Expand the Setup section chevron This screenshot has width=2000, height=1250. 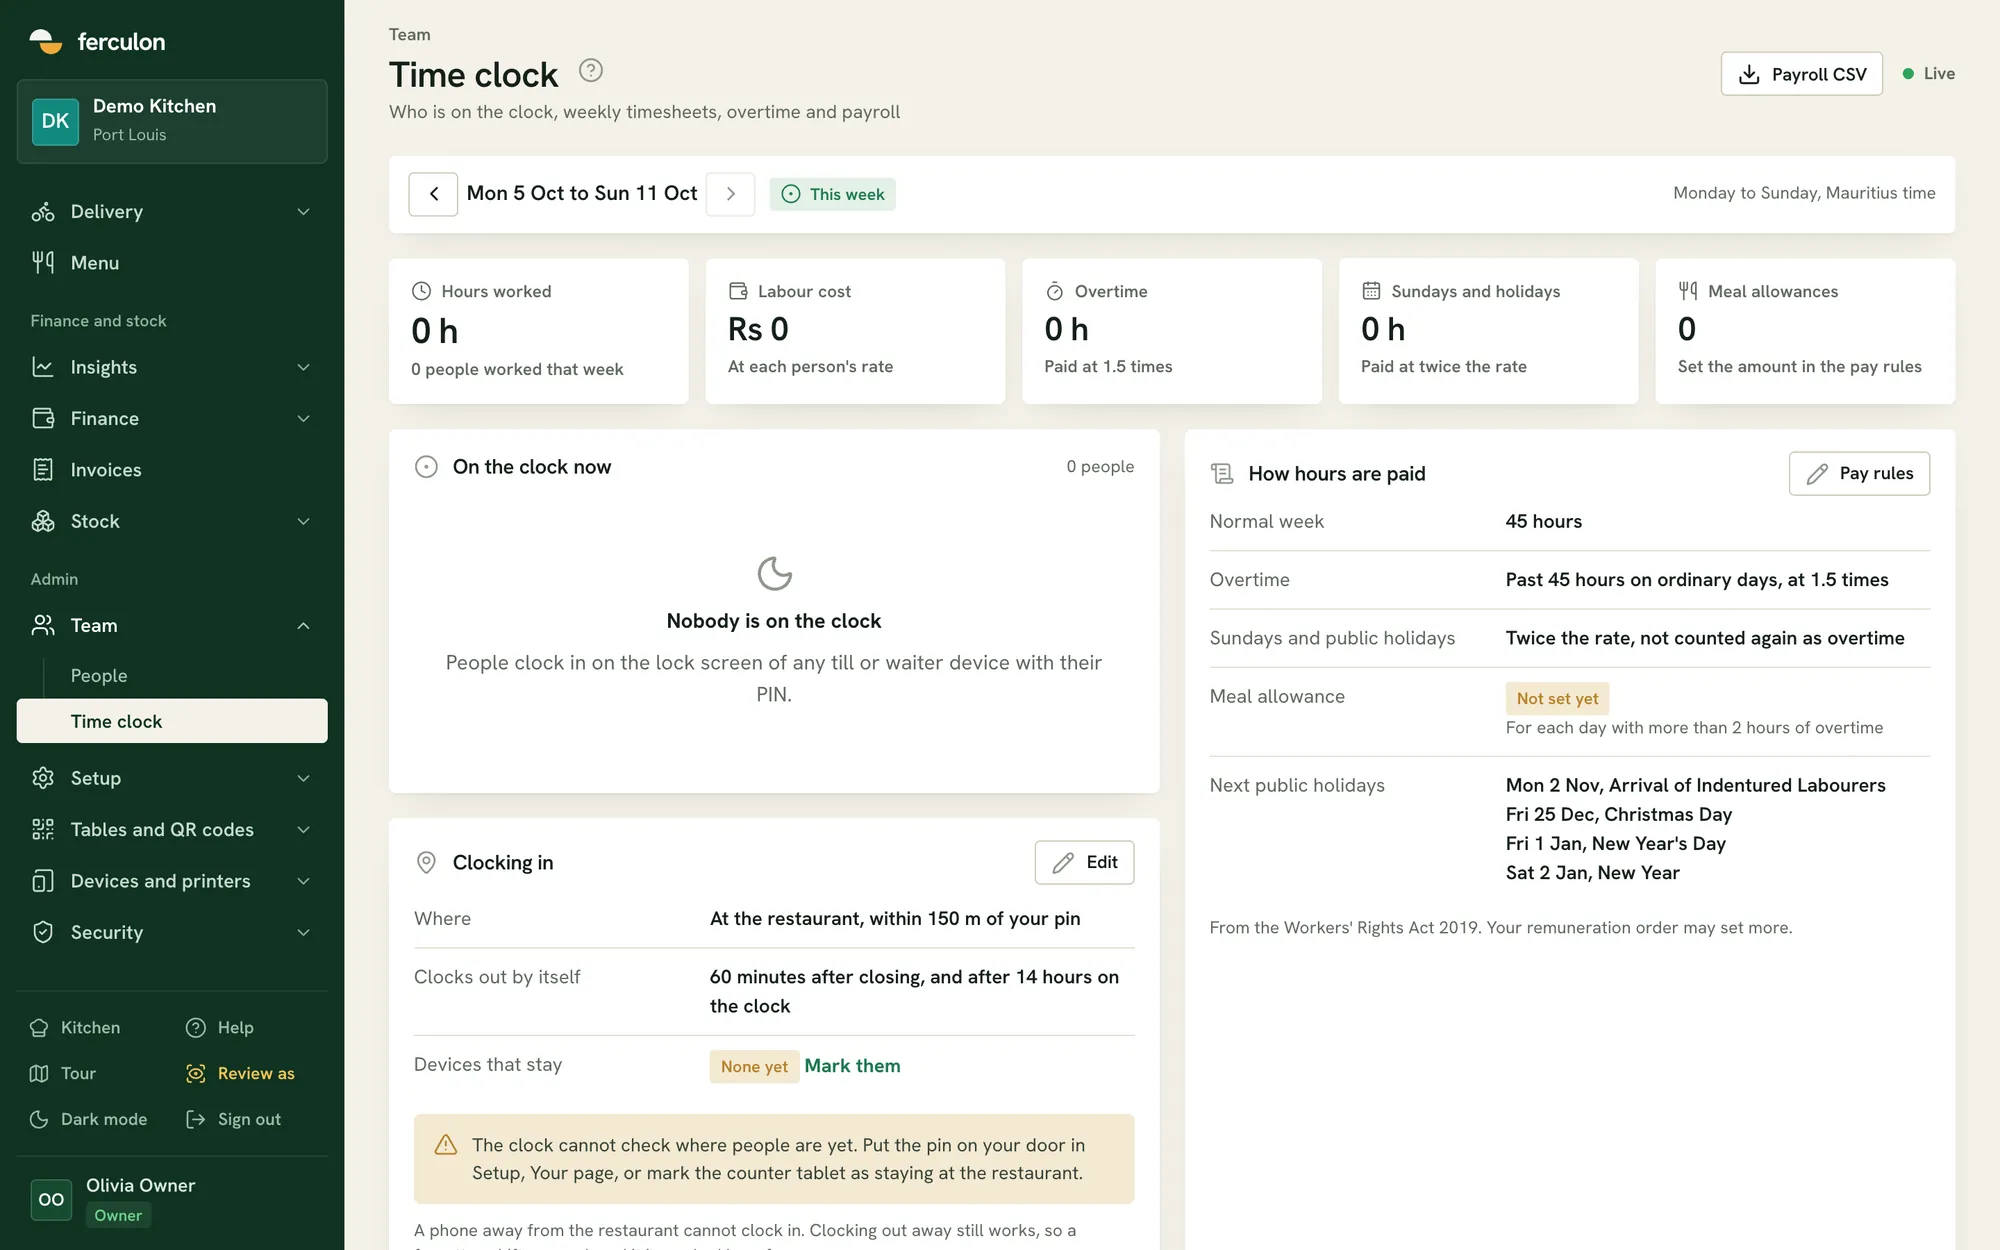pyautogui.click(x=303, y=778)
